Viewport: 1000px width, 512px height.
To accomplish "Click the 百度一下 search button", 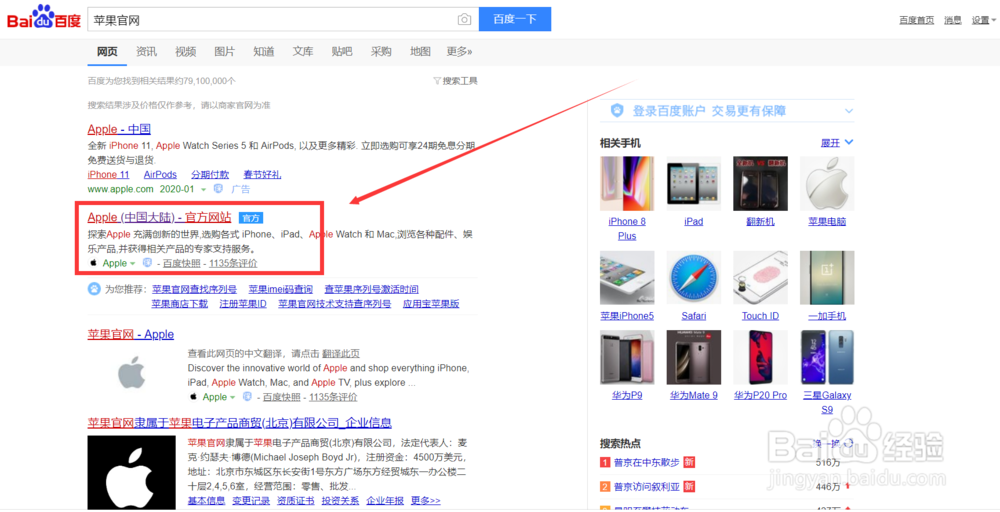I will (515, 19).
